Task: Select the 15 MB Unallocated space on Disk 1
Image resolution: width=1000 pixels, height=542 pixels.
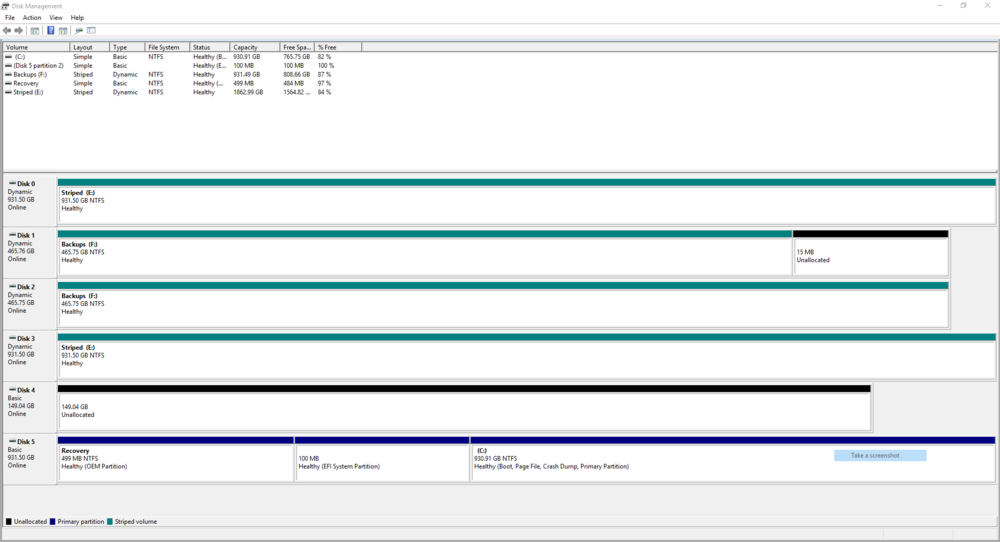Action: (x=870, y=256)
